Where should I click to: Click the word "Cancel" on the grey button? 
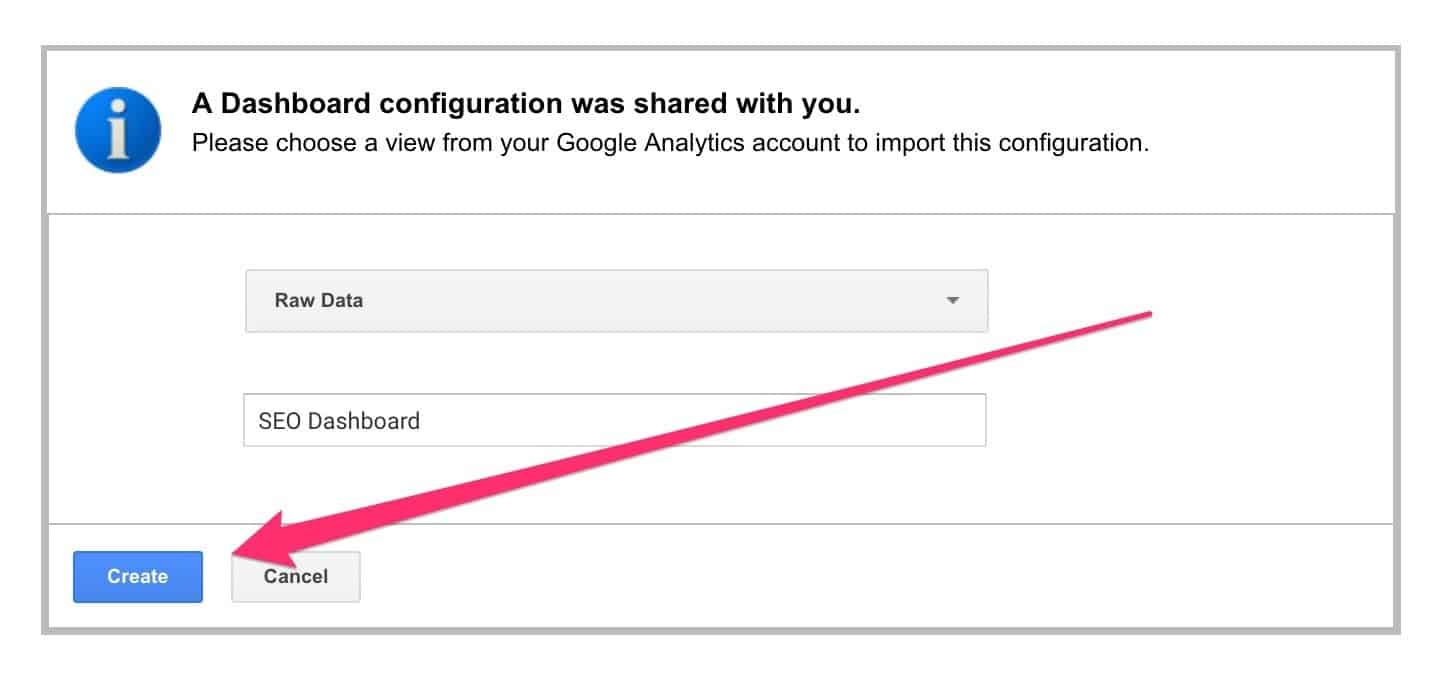[x=296, y=577]
